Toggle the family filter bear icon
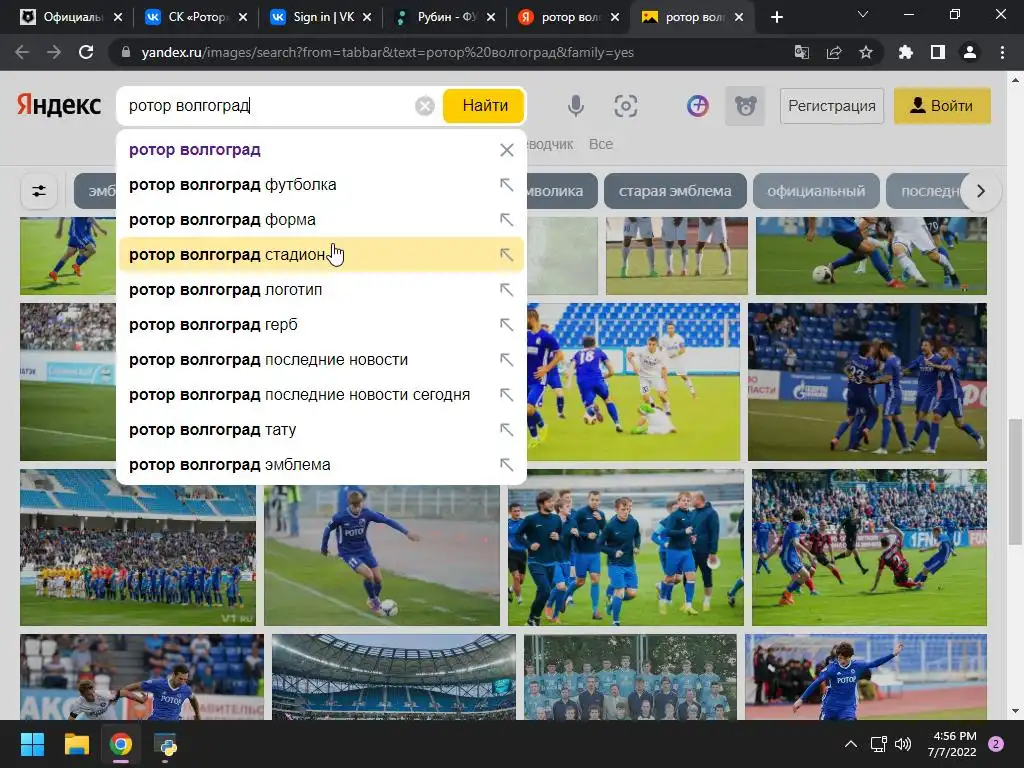Image resolution: width=1024 pixels, height=768 pixels. pos(745,106)
